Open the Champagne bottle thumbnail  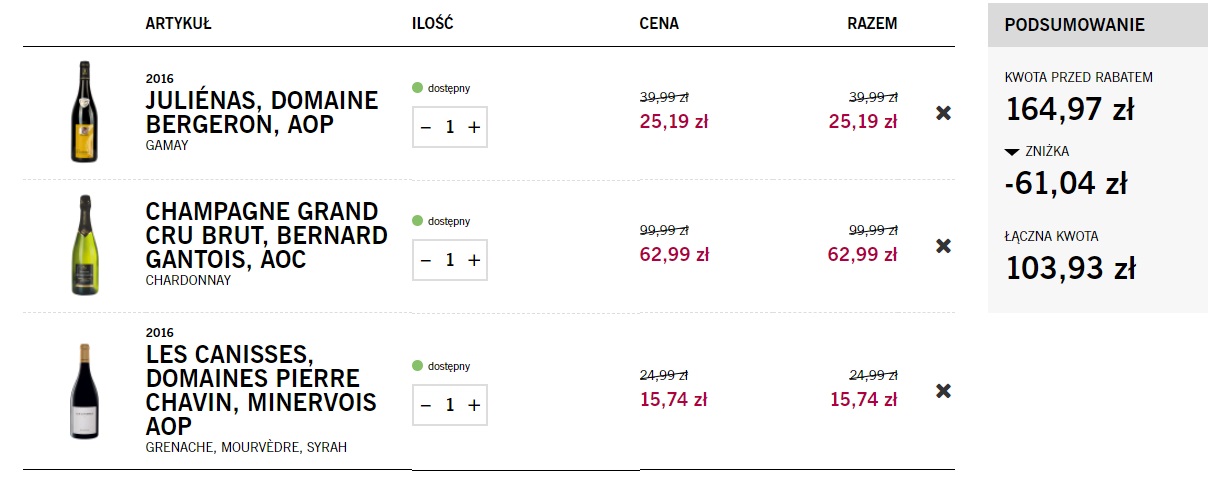point(84,245)
